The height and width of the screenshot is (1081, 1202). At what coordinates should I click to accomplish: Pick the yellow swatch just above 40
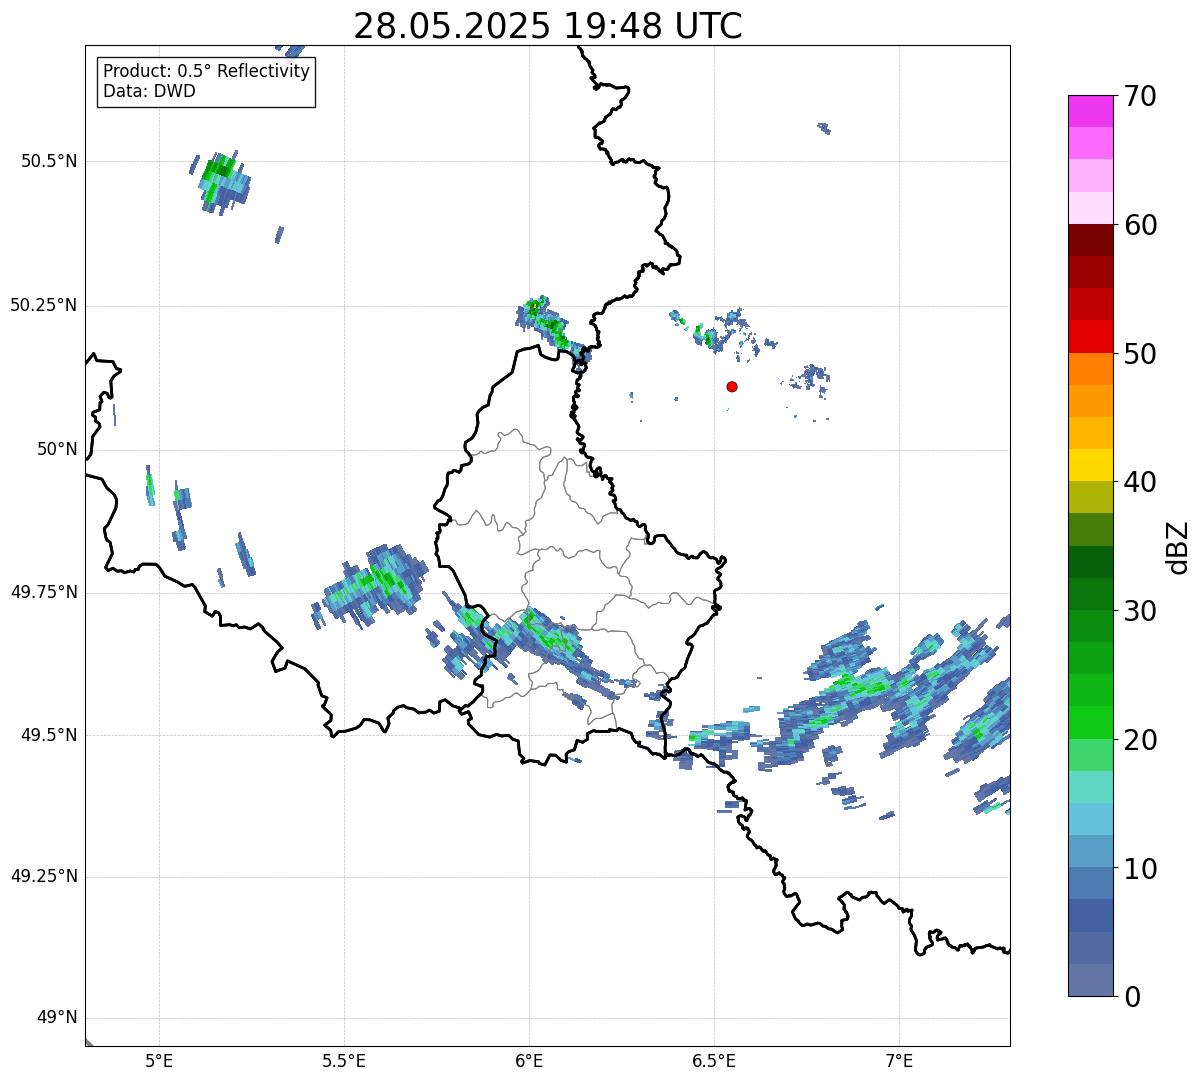(x=1091, y=465)
